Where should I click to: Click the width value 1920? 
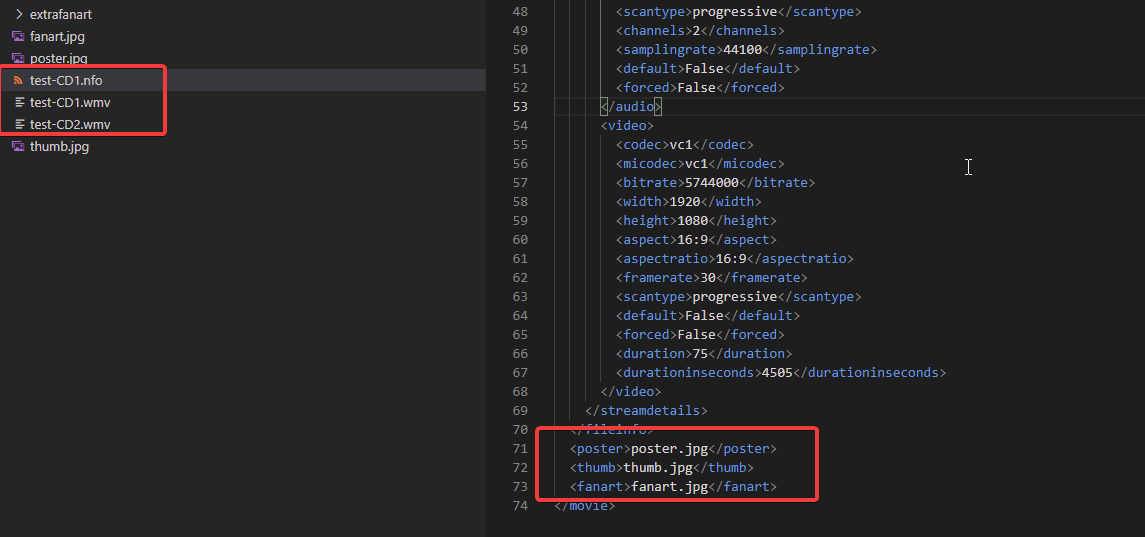coord(684,202)
